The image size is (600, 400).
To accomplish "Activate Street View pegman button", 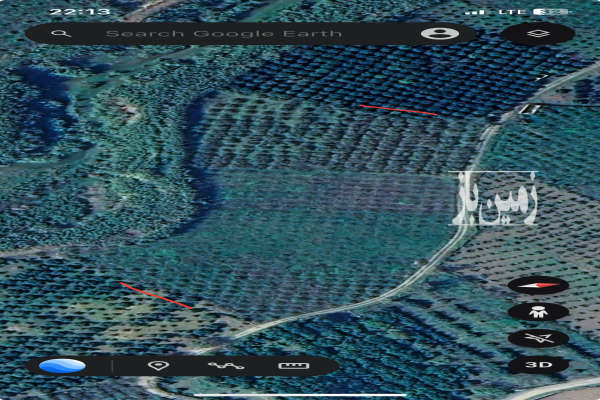I will [538, 312].
